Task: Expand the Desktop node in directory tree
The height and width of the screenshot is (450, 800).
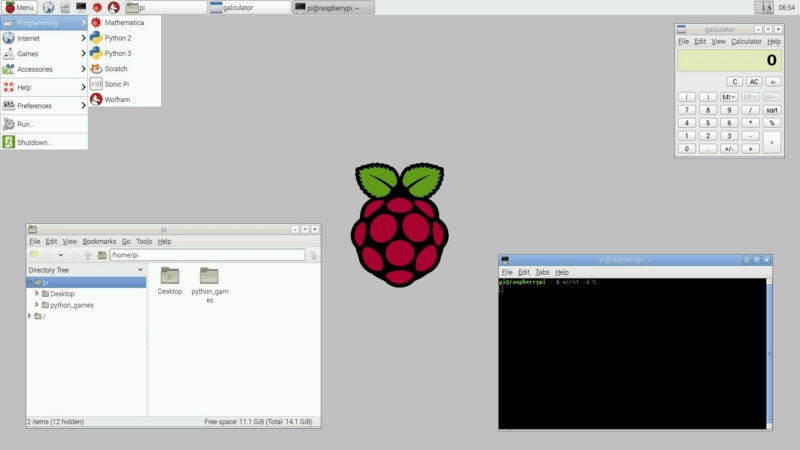Action: coord(37,293)
